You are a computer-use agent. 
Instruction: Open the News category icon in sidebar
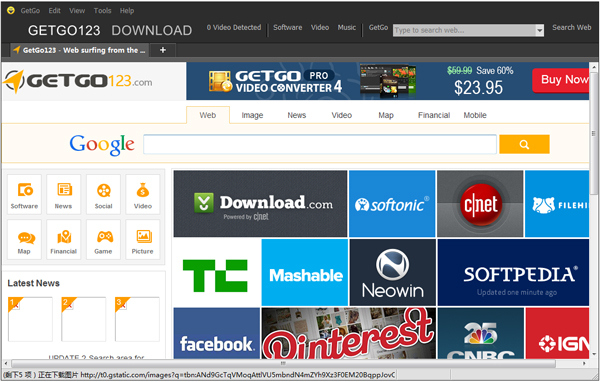pos(64,194)
